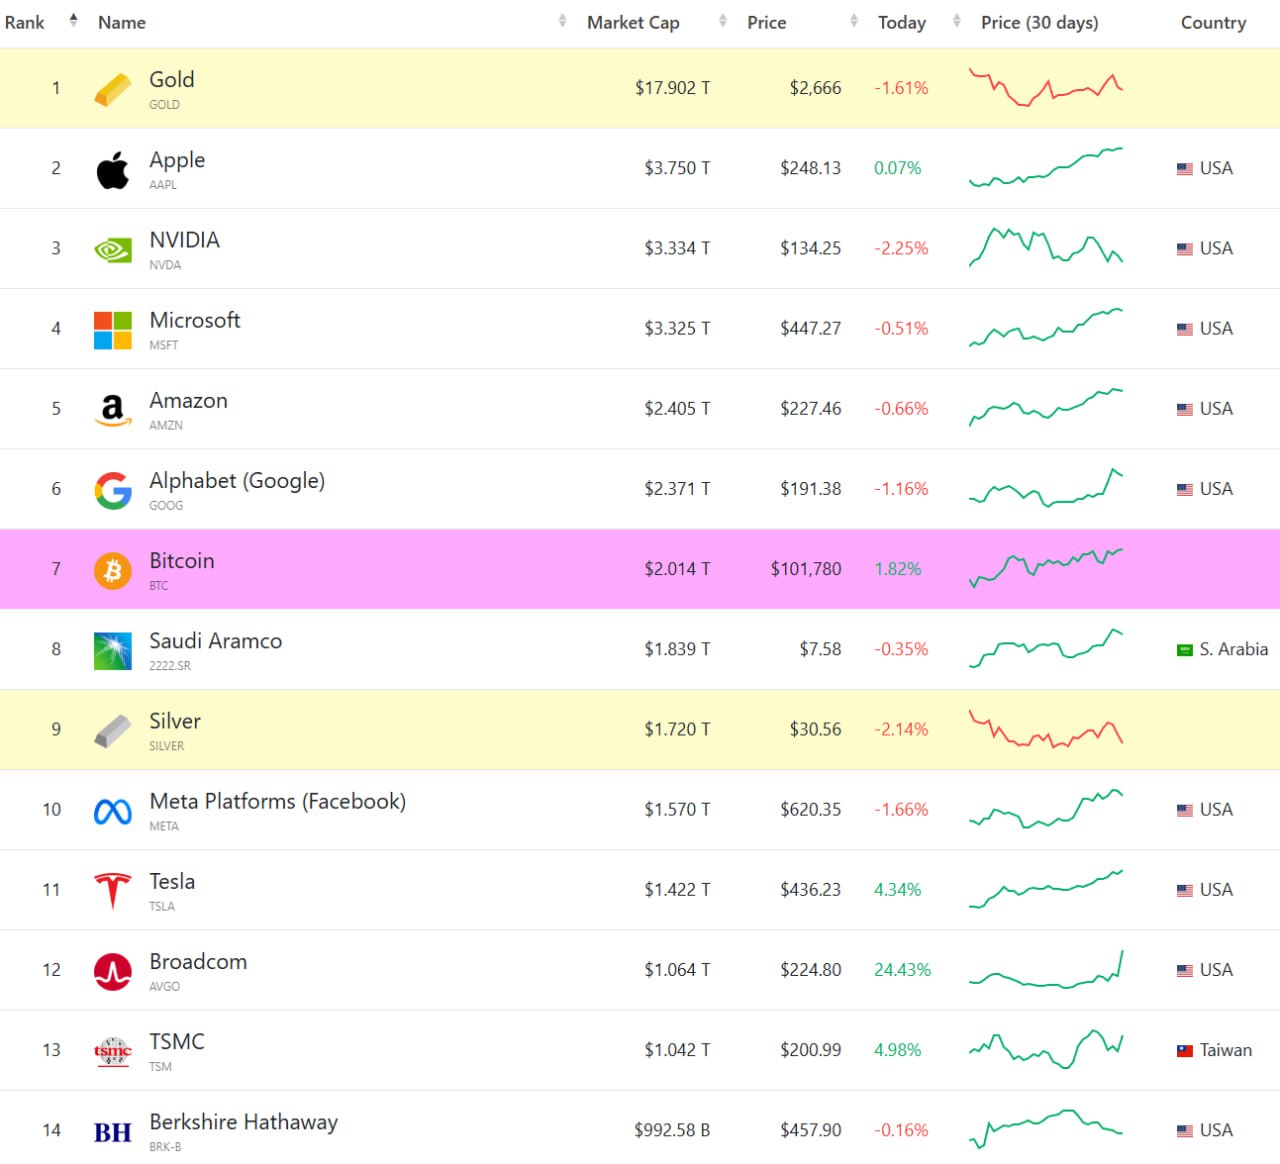This screenshot has width=1280, height=1164.
Task: Click the NVIDIA logo icon
Action: [x=113, y=250]
